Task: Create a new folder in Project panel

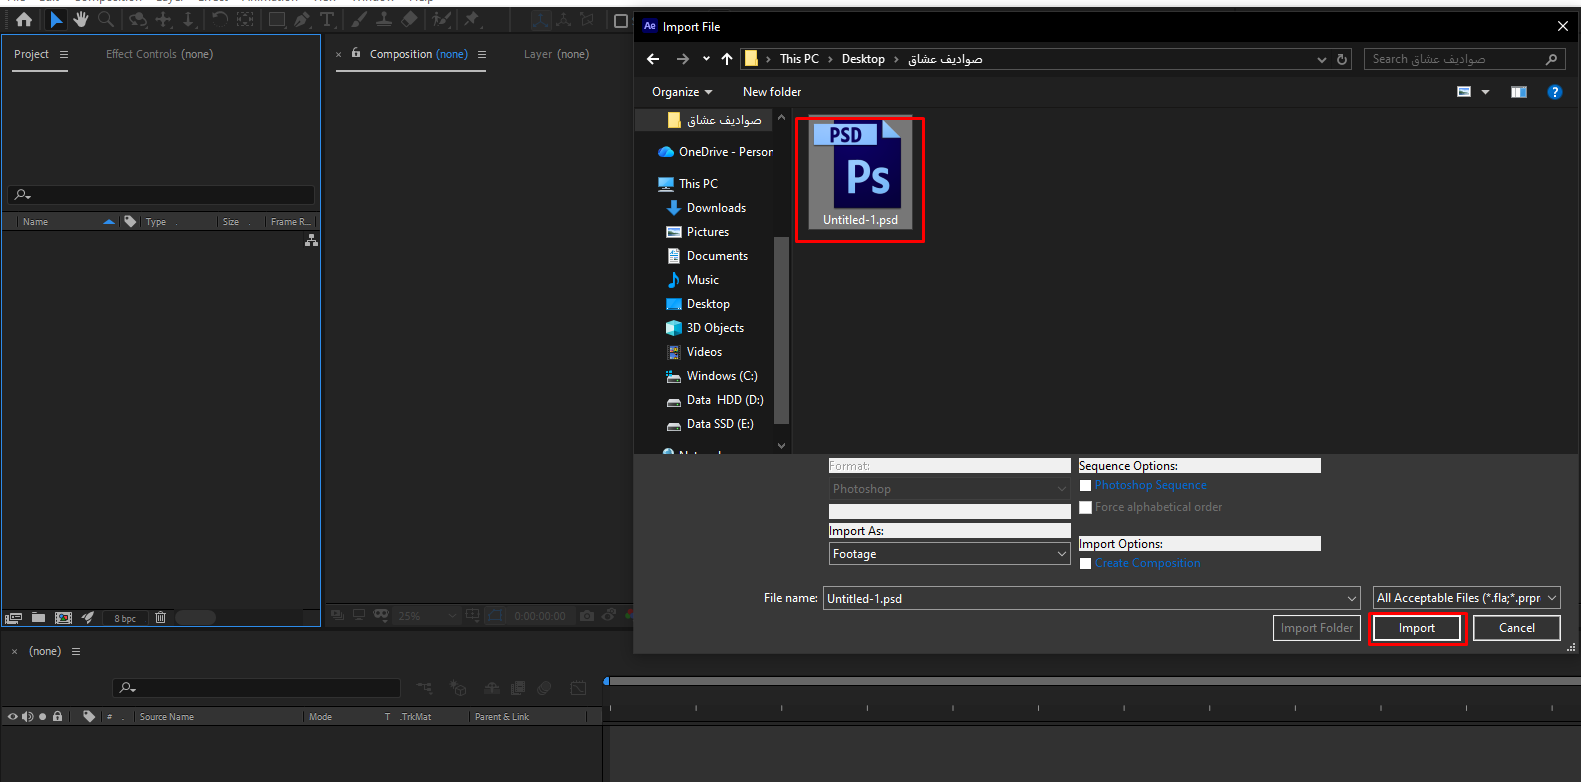Action: click(38, 618)
